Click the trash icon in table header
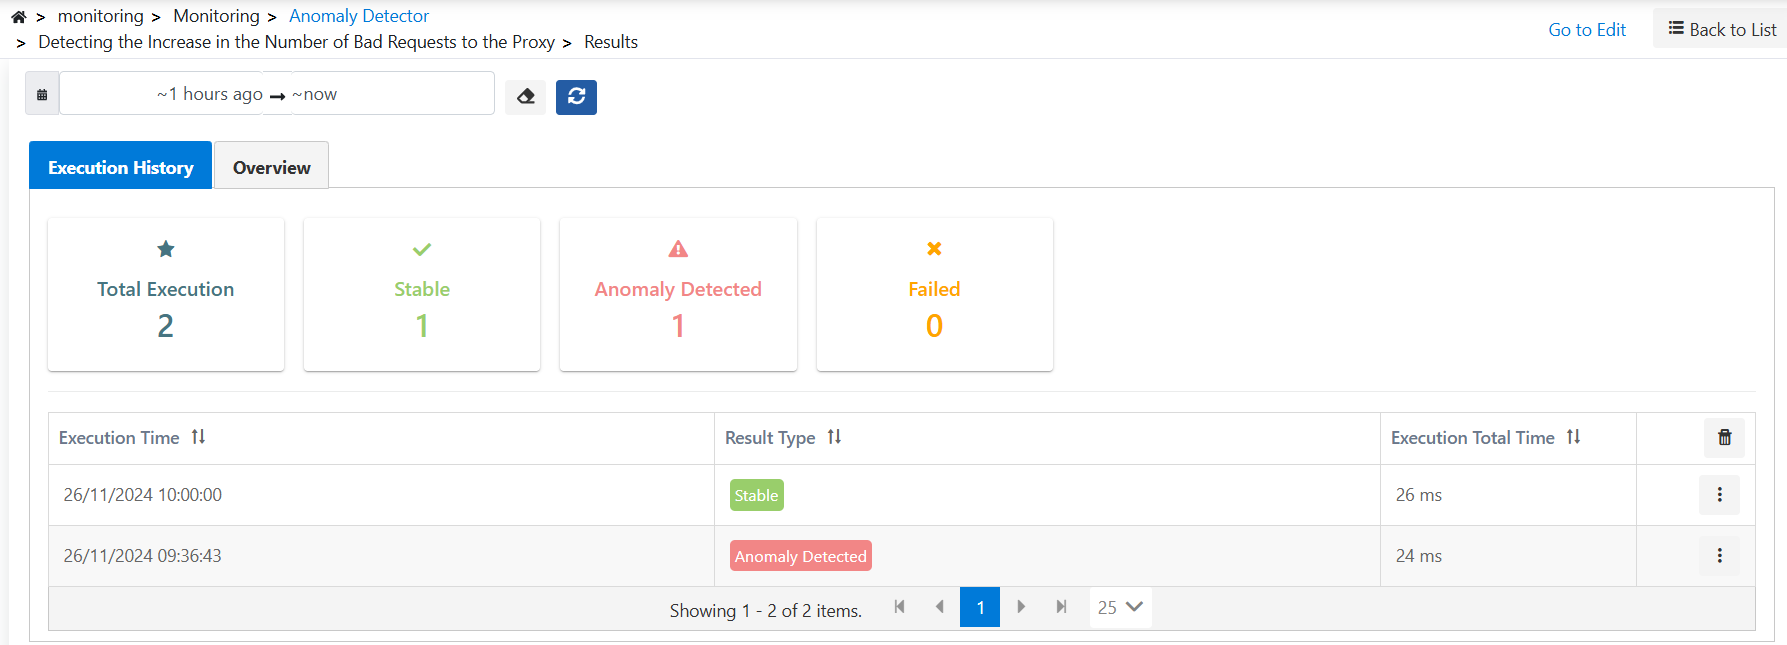This screenshot has height=645, width=1787. tap(1724, 438)
